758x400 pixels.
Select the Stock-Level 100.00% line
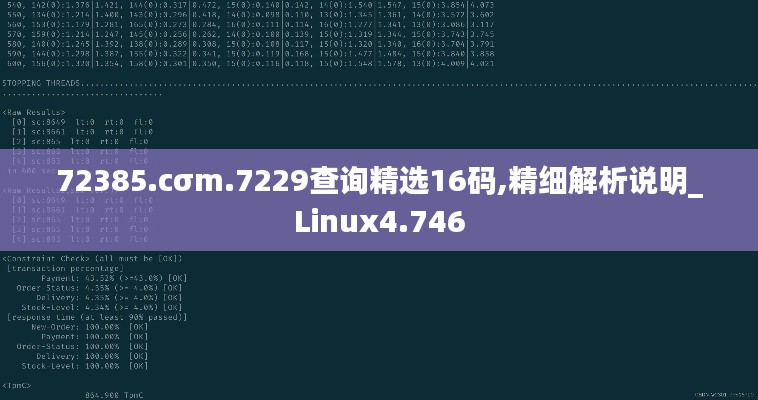point(85,366)
